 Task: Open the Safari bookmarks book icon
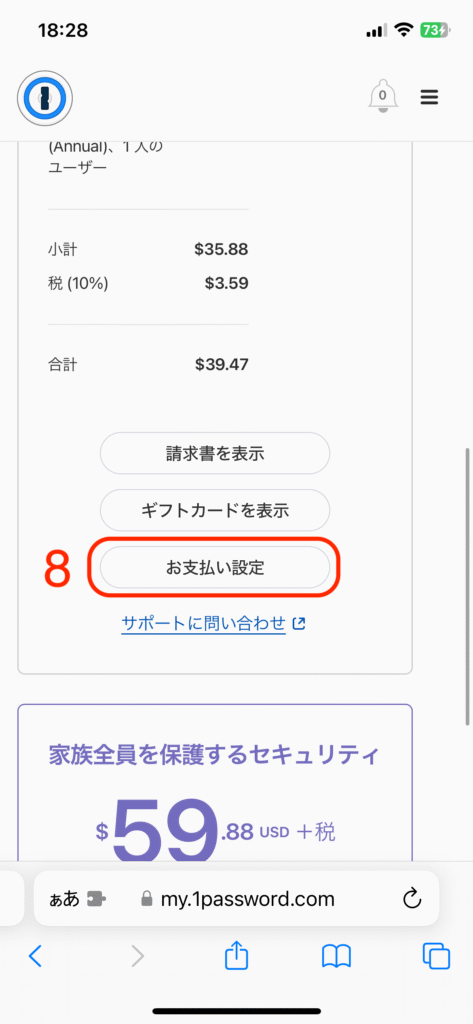[x=336, y=957]
